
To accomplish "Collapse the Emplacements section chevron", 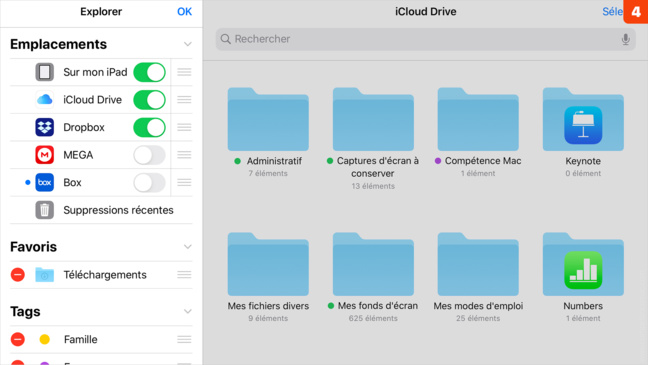I will click(x=188, y=44).
